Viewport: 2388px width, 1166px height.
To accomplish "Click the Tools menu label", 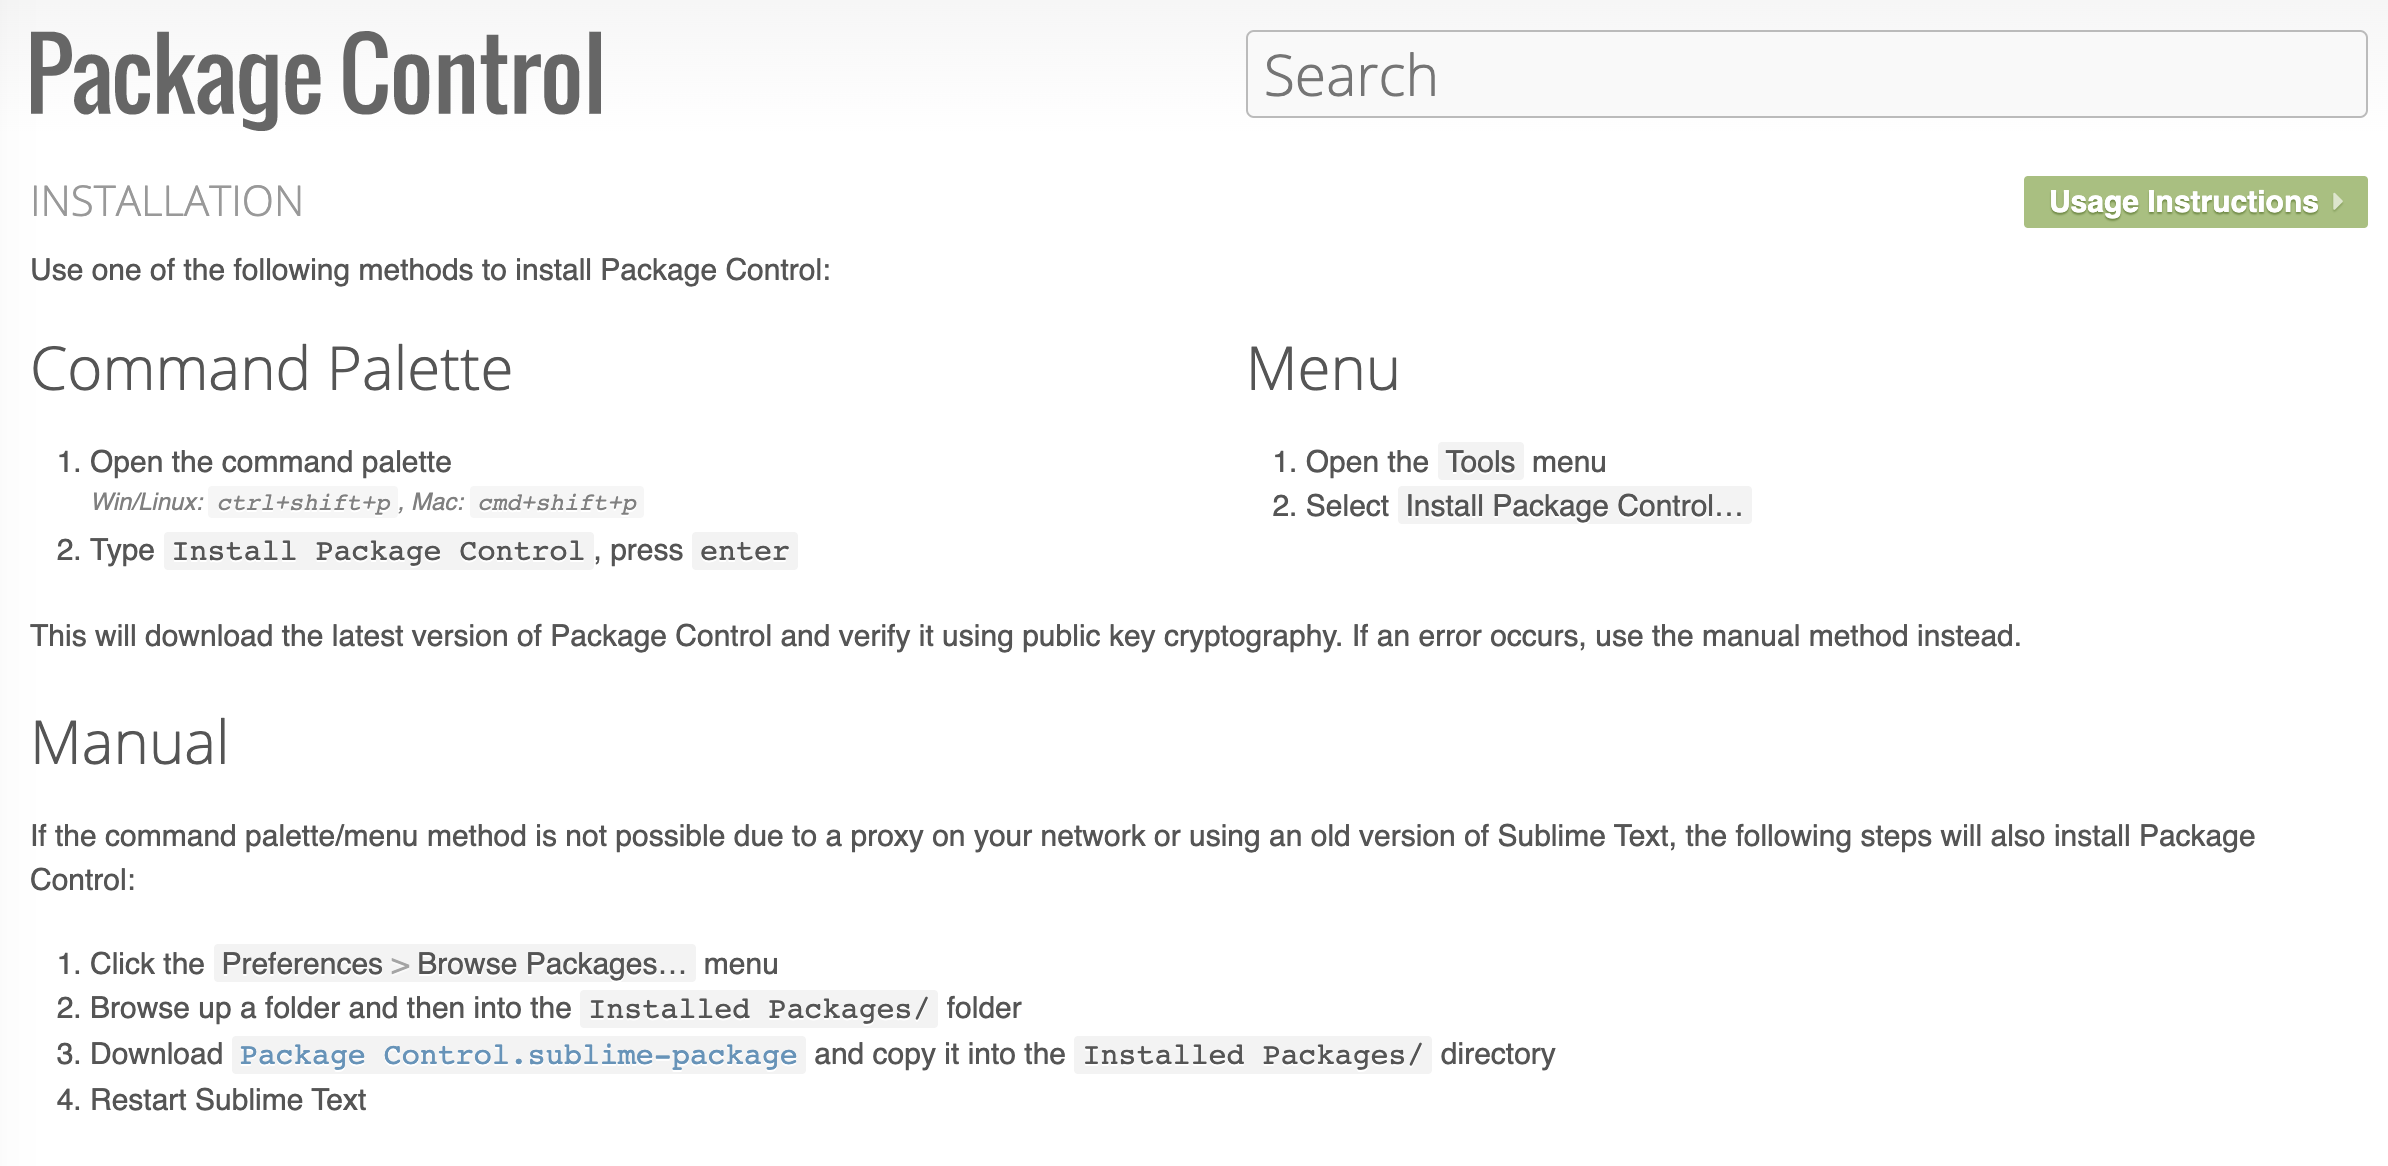I will (1480, 462).
